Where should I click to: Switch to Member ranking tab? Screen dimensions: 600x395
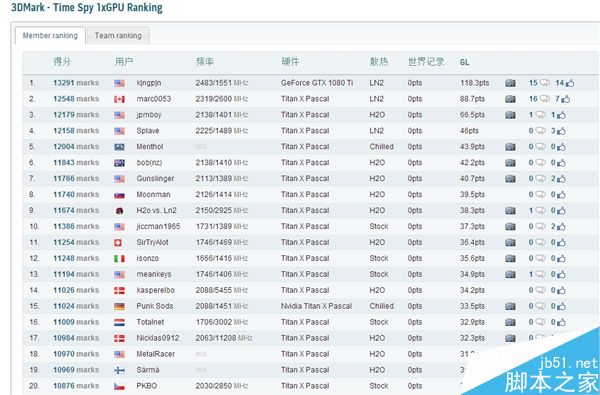(50, 36)
